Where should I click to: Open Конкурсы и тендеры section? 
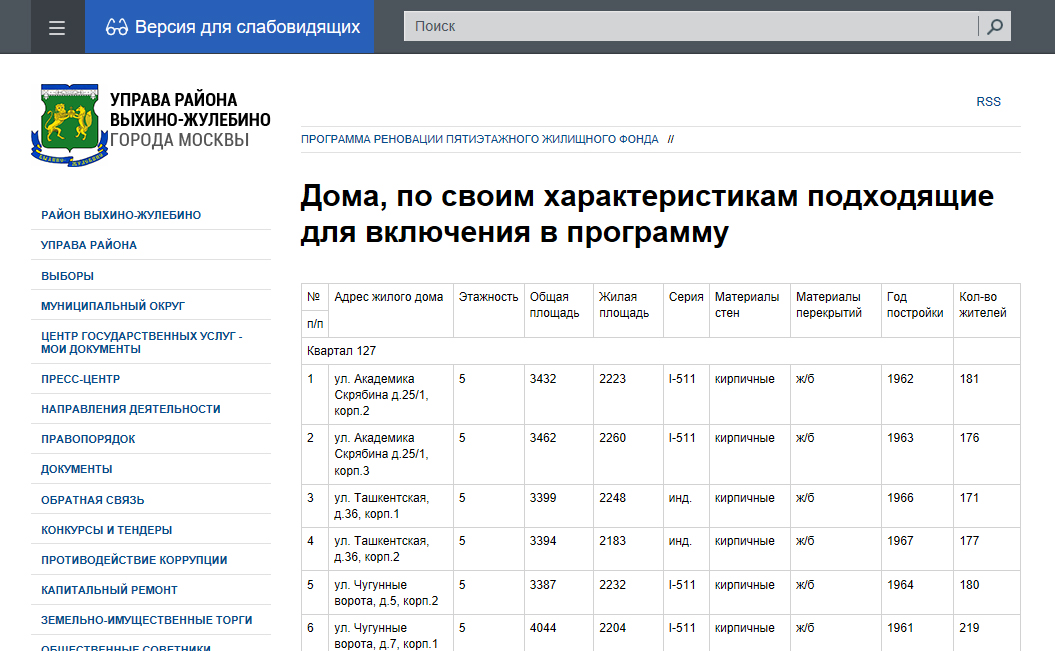(106, 530)
